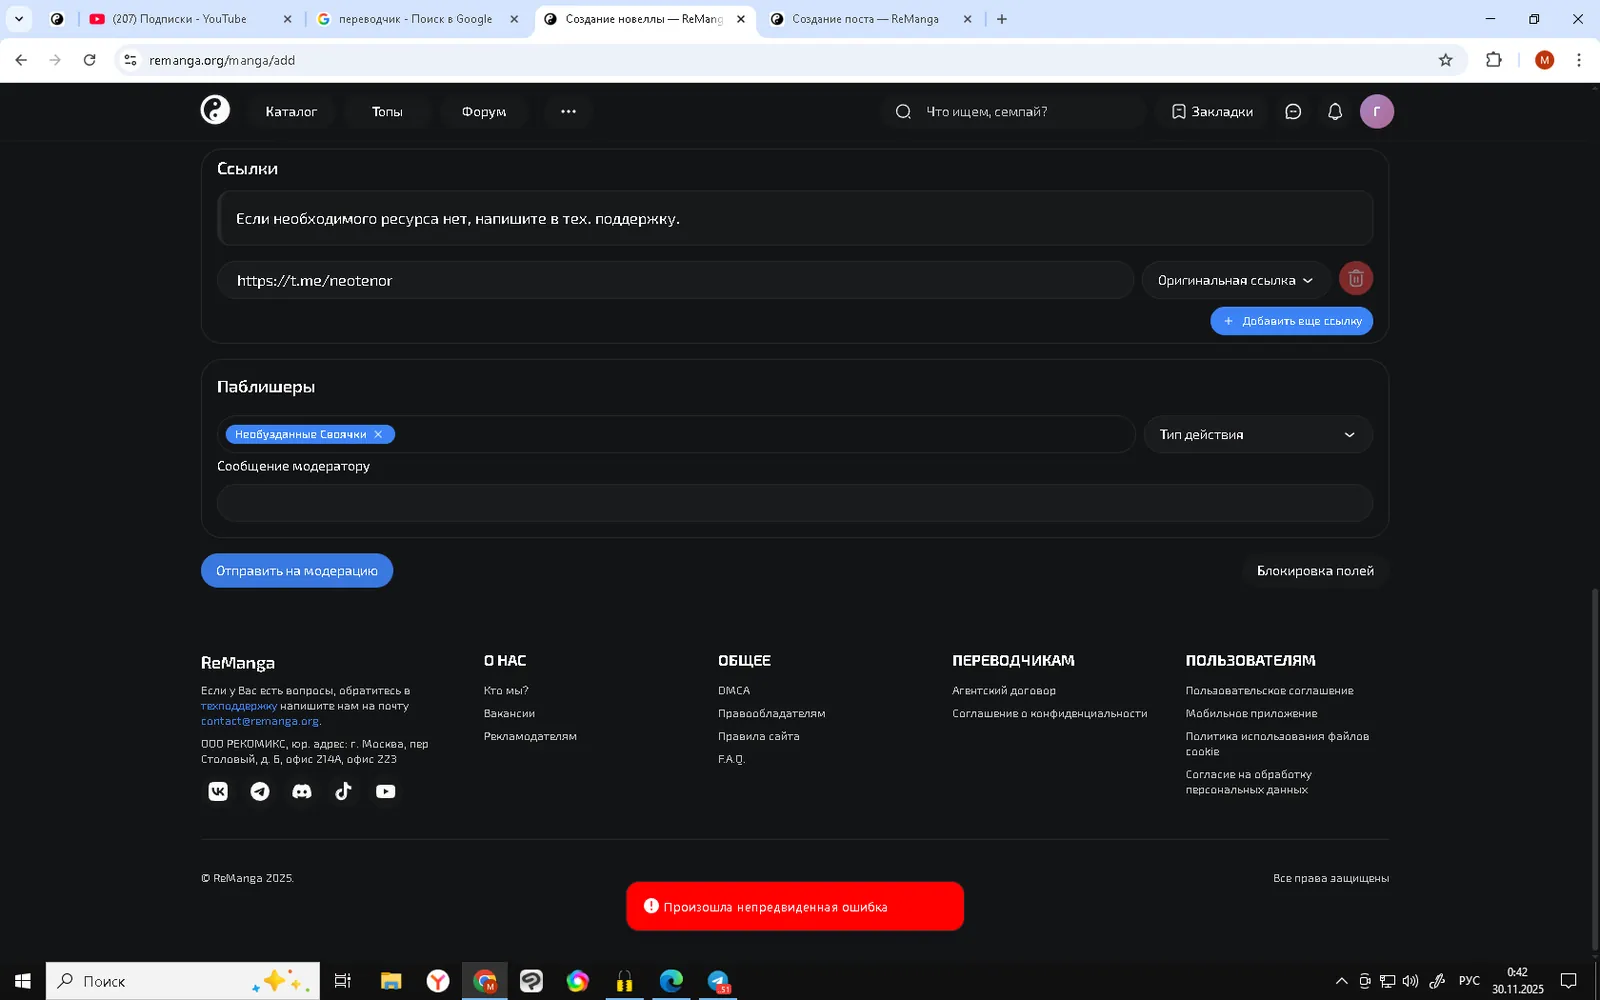Viewport: 1600px width, 1000px height.
Task: Open the Форум menu
Action: pos(484,112)
